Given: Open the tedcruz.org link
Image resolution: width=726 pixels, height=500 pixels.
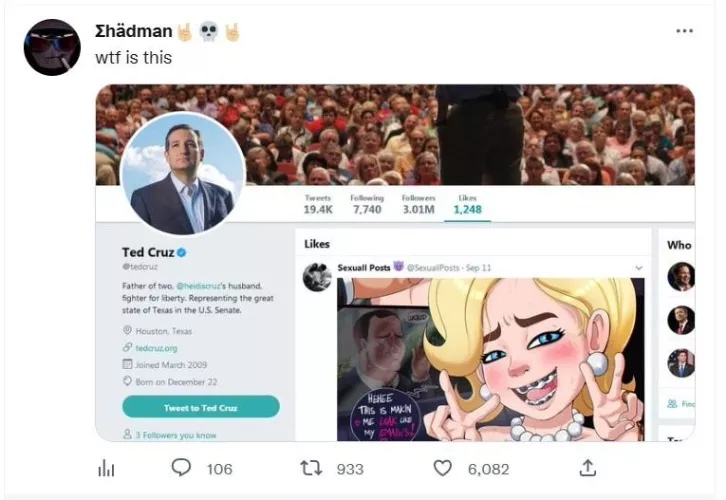Looking at the screenshot, I should (156, 348).
